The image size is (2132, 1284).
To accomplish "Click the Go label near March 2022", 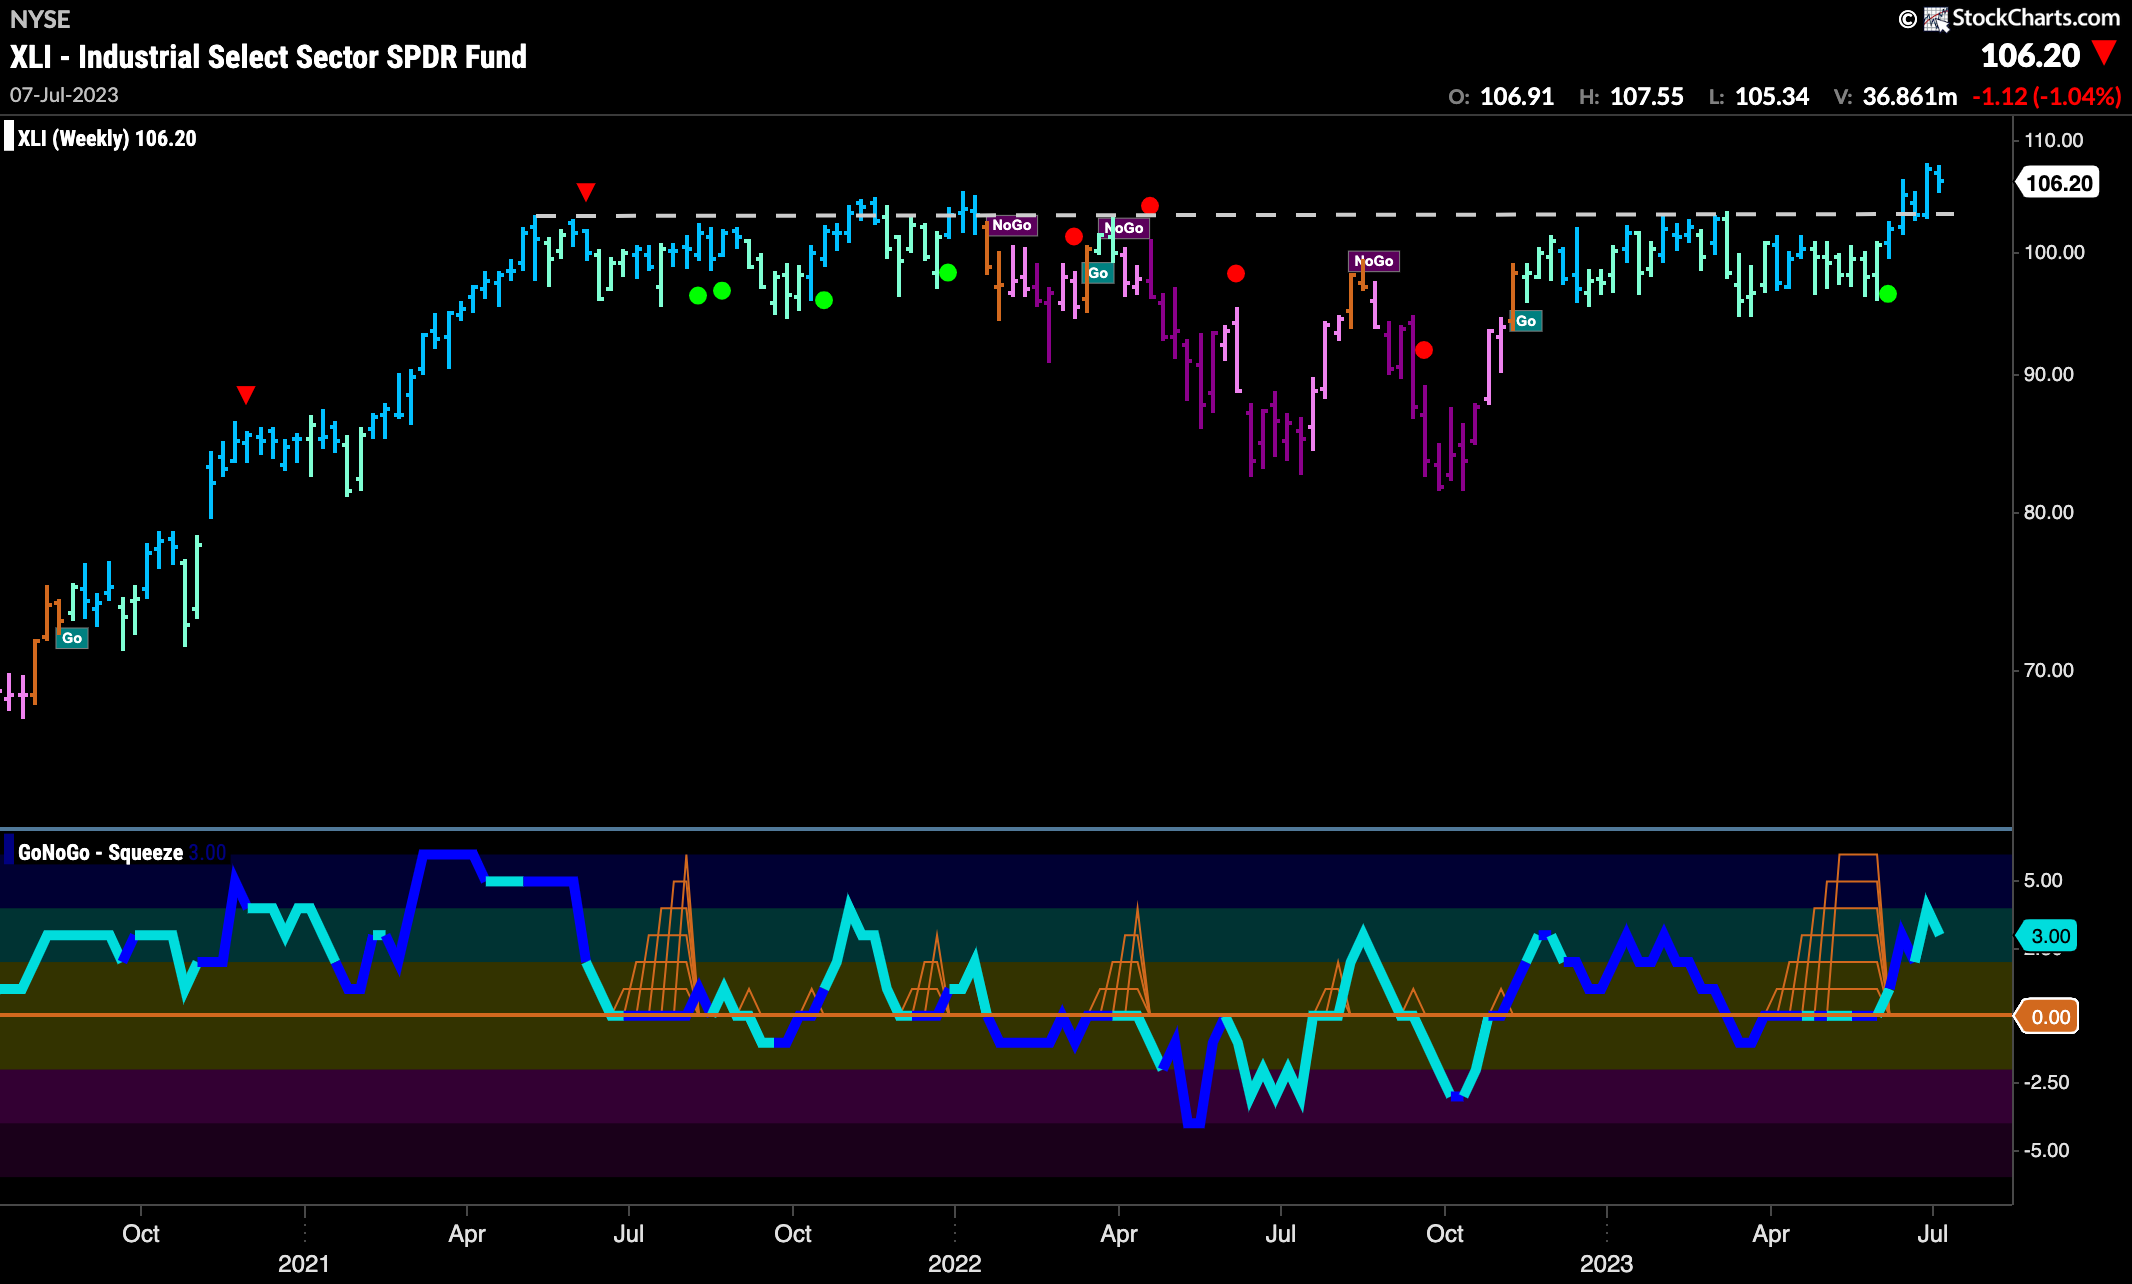I will point(1098,273).
